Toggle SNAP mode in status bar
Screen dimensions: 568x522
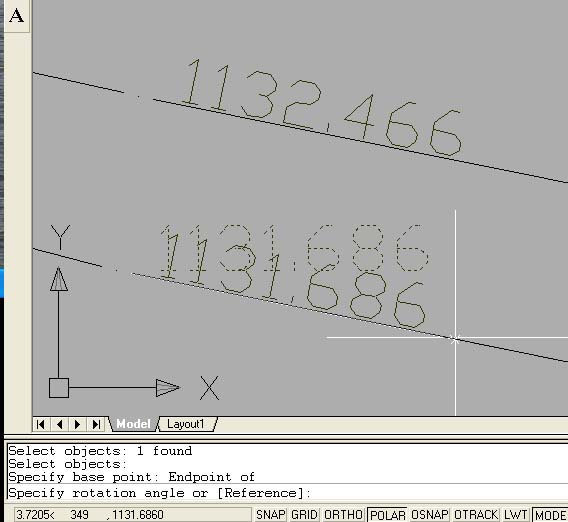[270, 515]
